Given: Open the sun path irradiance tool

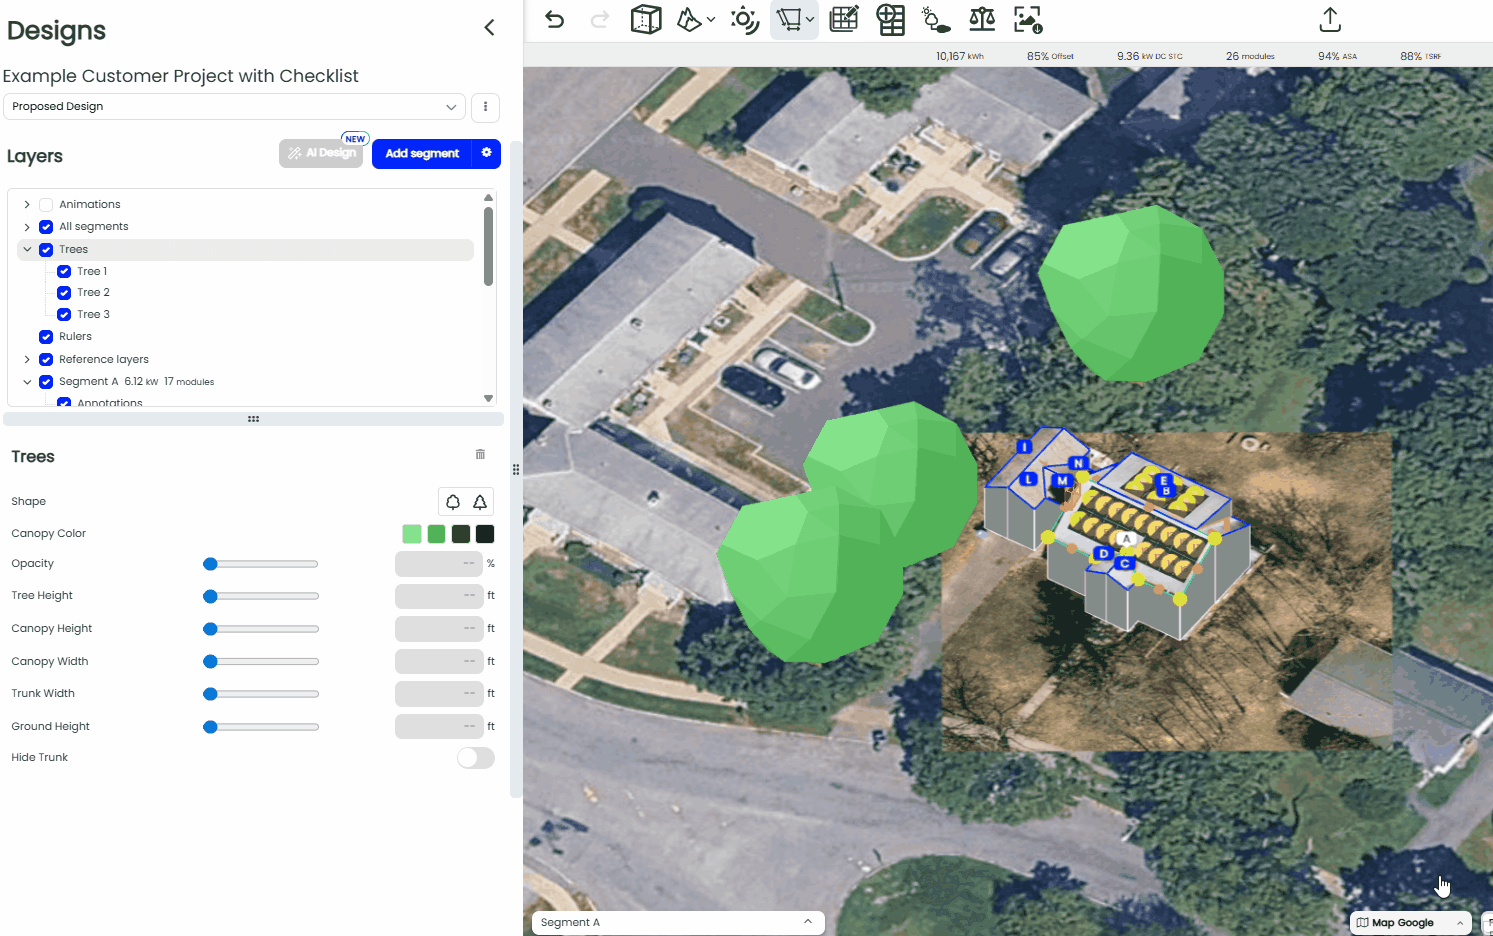Looking at the screenshot, I should click(745, 19).
